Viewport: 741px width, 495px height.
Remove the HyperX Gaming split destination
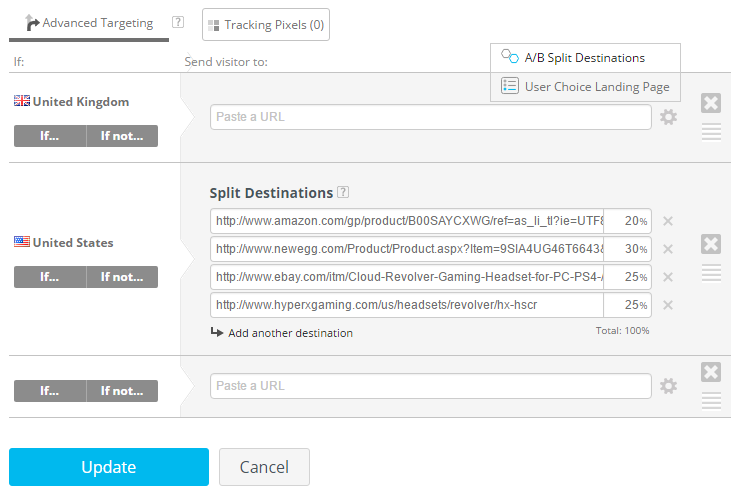point(668,305)
